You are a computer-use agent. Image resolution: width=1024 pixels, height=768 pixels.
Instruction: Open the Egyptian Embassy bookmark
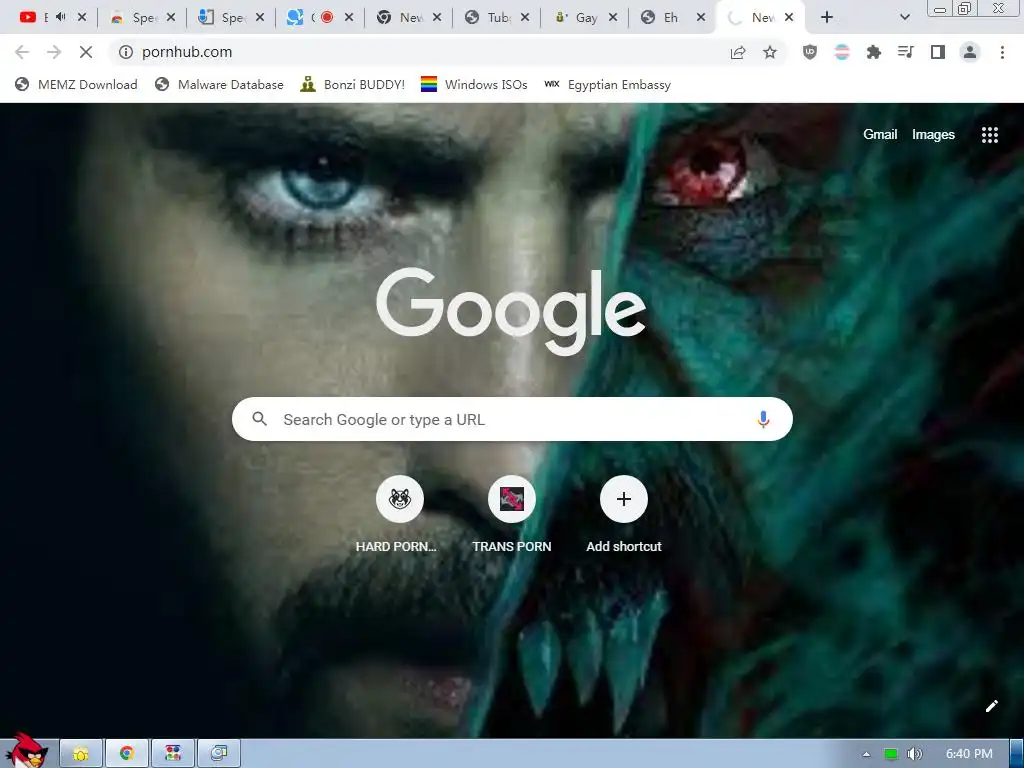[607, 85]
